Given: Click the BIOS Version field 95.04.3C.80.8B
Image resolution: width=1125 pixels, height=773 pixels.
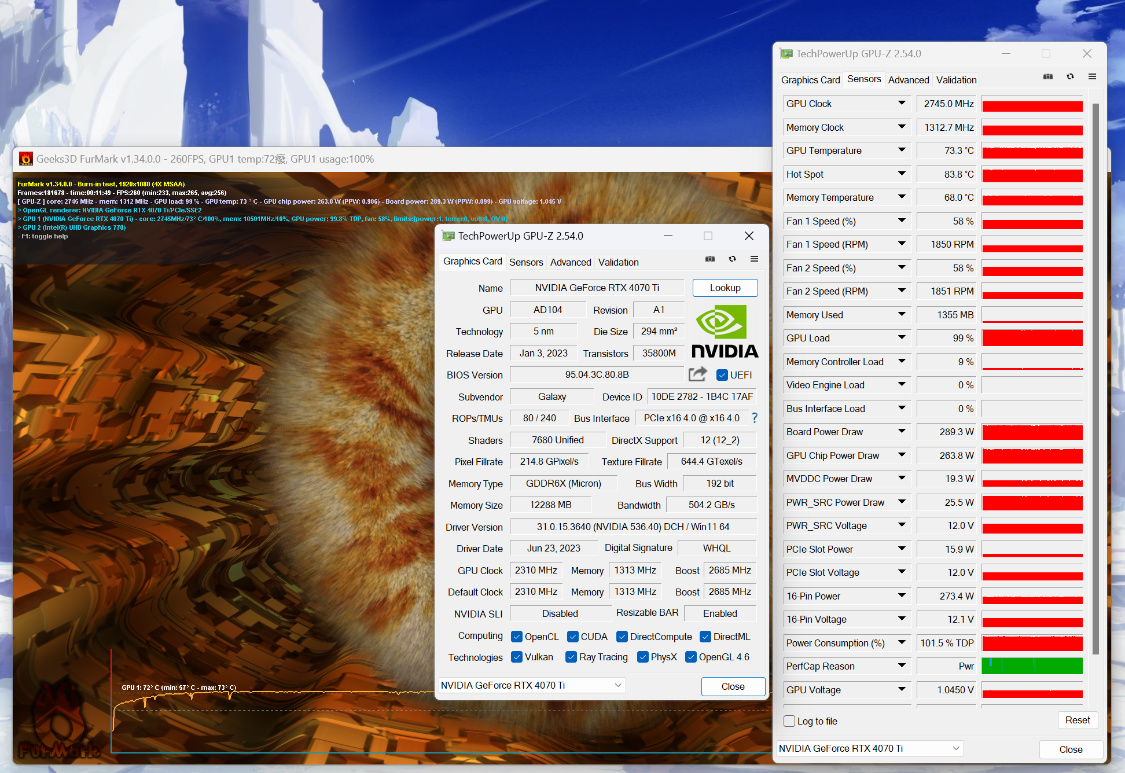Looking at the screenshot, I should [x=597, y=375].
